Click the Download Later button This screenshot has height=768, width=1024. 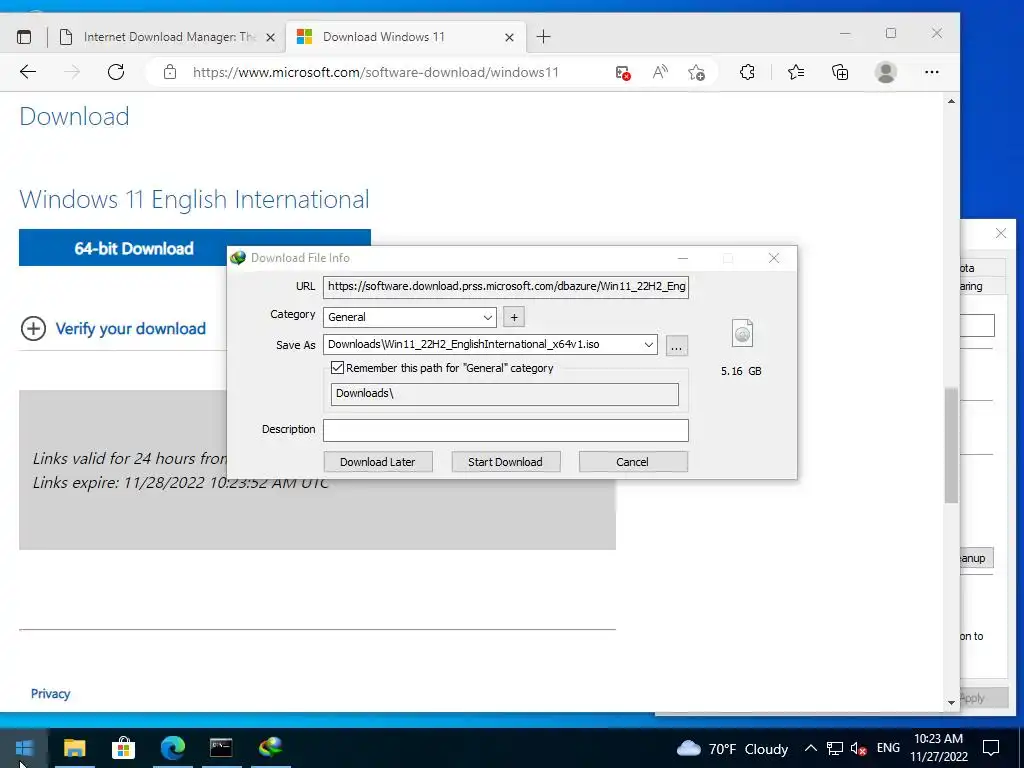[x=377, y=462]
